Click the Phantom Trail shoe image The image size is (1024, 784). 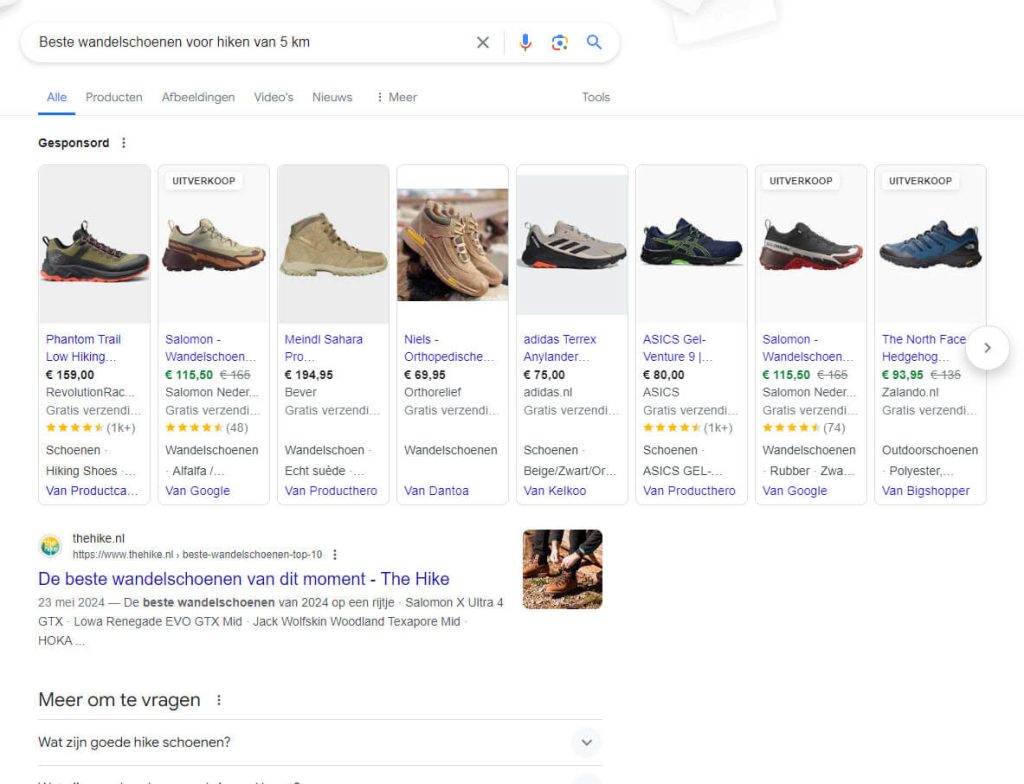(95, 244)
